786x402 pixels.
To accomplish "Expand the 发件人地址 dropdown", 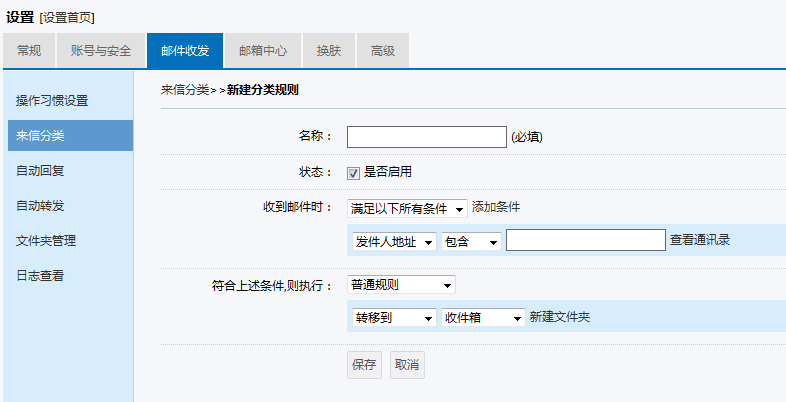I will pyautogui.click(x=394, y=242).
